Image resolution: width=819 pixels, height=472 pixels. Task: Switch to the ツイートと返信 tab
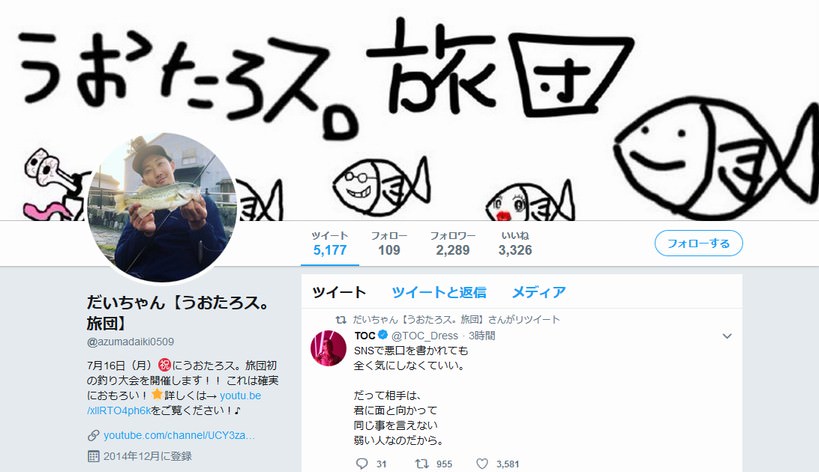pos(439,292)
